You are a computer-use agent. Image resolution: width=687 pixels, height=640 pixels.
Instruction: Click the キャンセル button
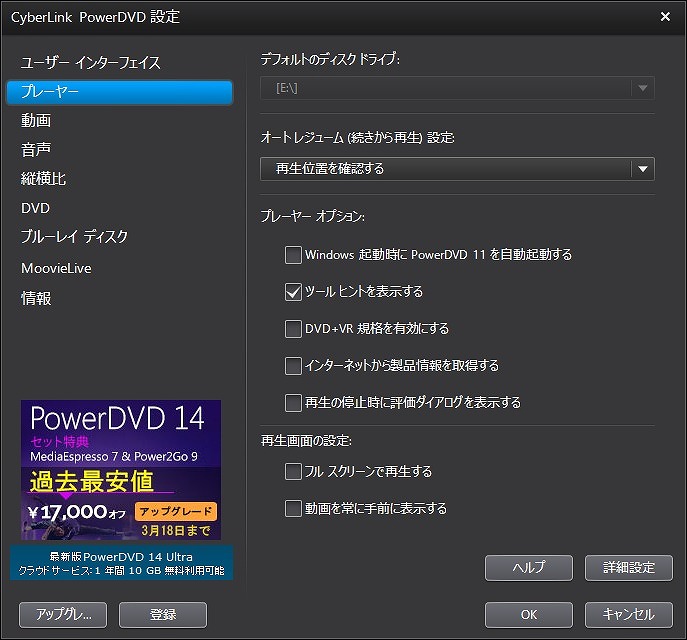[x=628, y=615]
